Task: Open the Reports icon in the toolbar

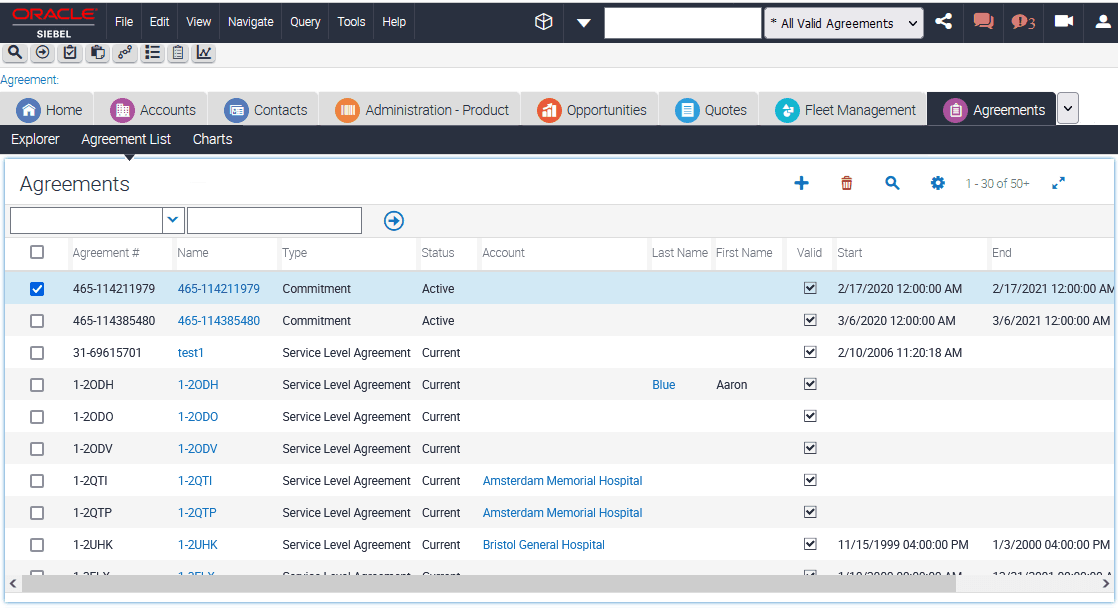Action: (x=178, y=53)
